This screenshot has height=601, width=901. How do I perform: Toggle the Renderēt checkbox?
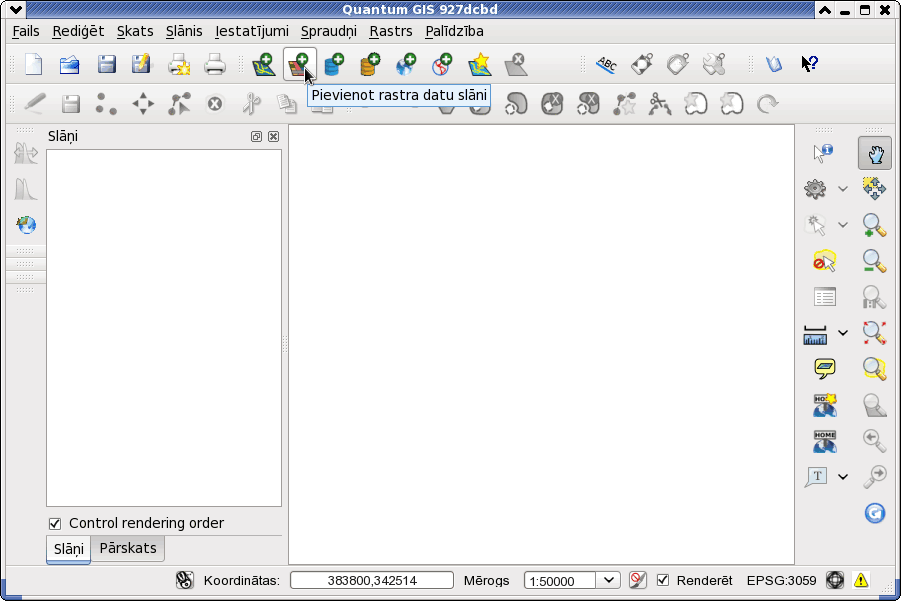(x=663, y=580)
